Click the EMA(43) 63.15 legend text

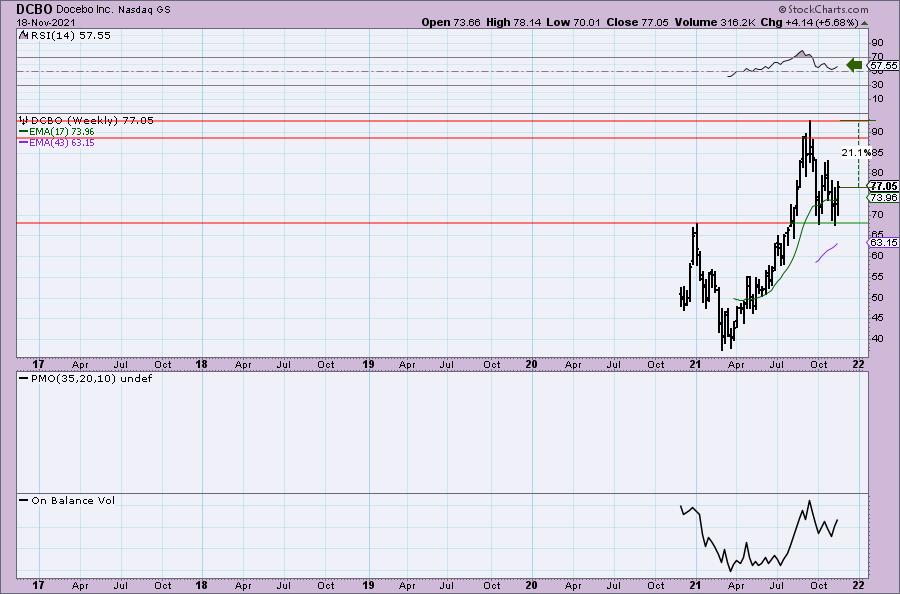pos(61,142)
